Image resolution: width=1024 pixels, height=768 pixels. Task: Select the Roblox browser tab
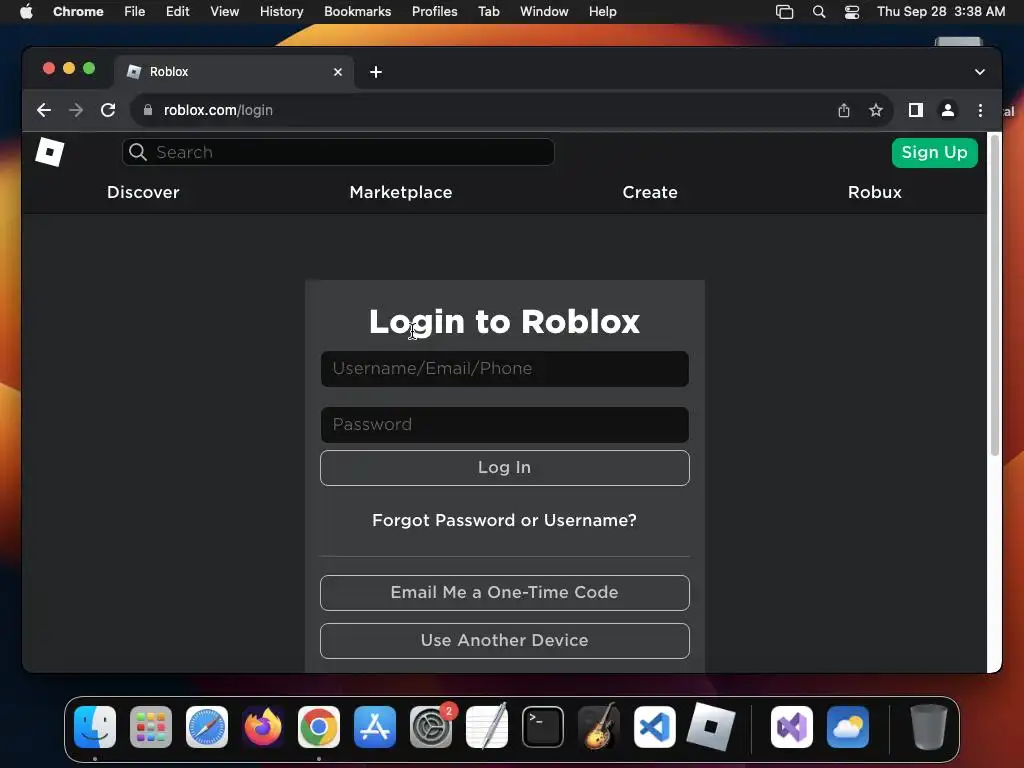[x=234, y=72]
